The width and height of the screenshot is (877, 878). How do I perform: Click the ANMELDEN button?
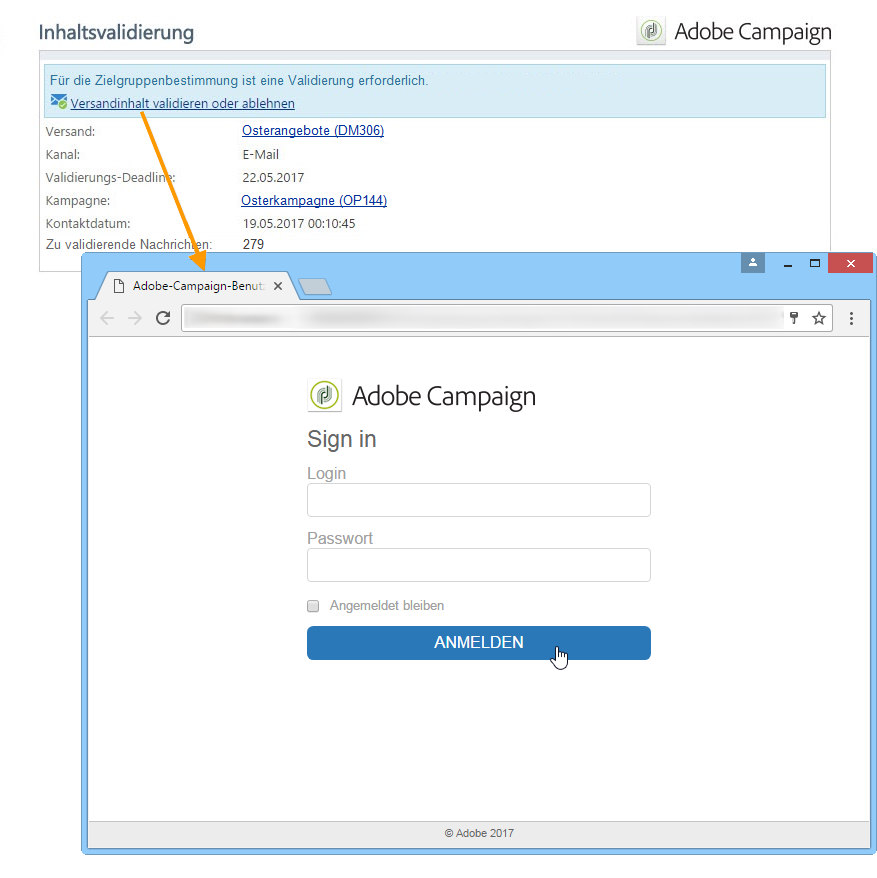tap(479, 643)
